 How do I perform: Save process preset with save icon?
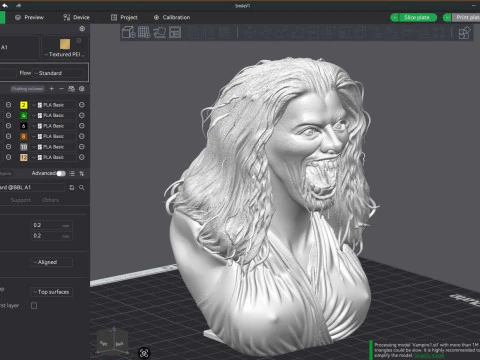[x=72, y=188]
